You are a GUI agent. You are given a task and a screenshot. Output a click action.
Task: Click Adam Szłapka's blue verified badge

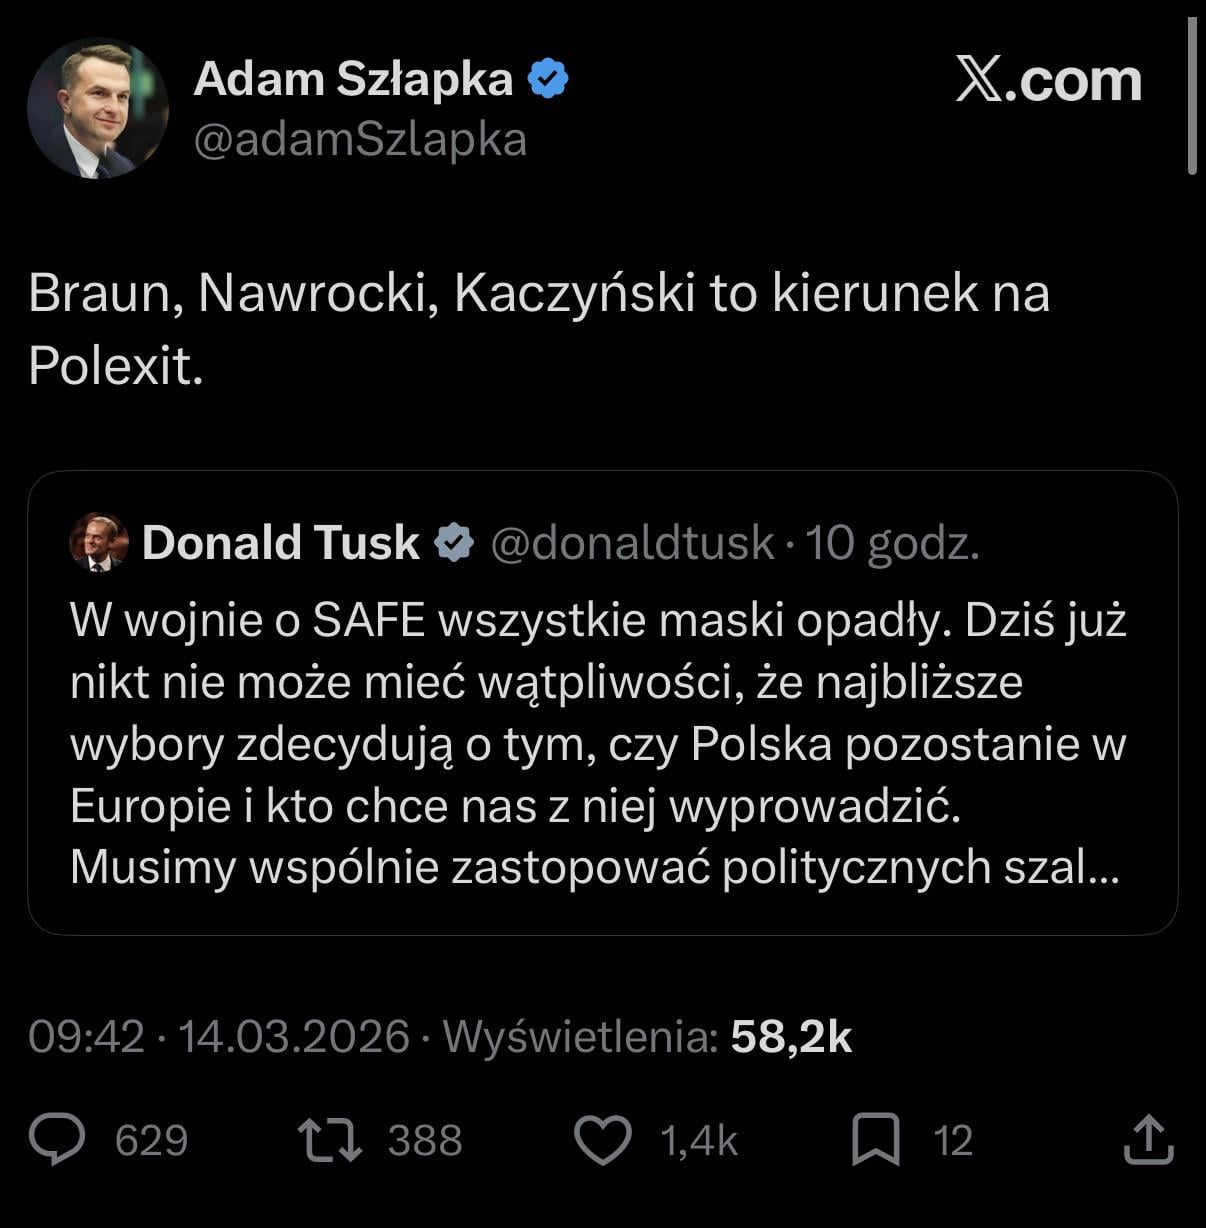(548, 79)
